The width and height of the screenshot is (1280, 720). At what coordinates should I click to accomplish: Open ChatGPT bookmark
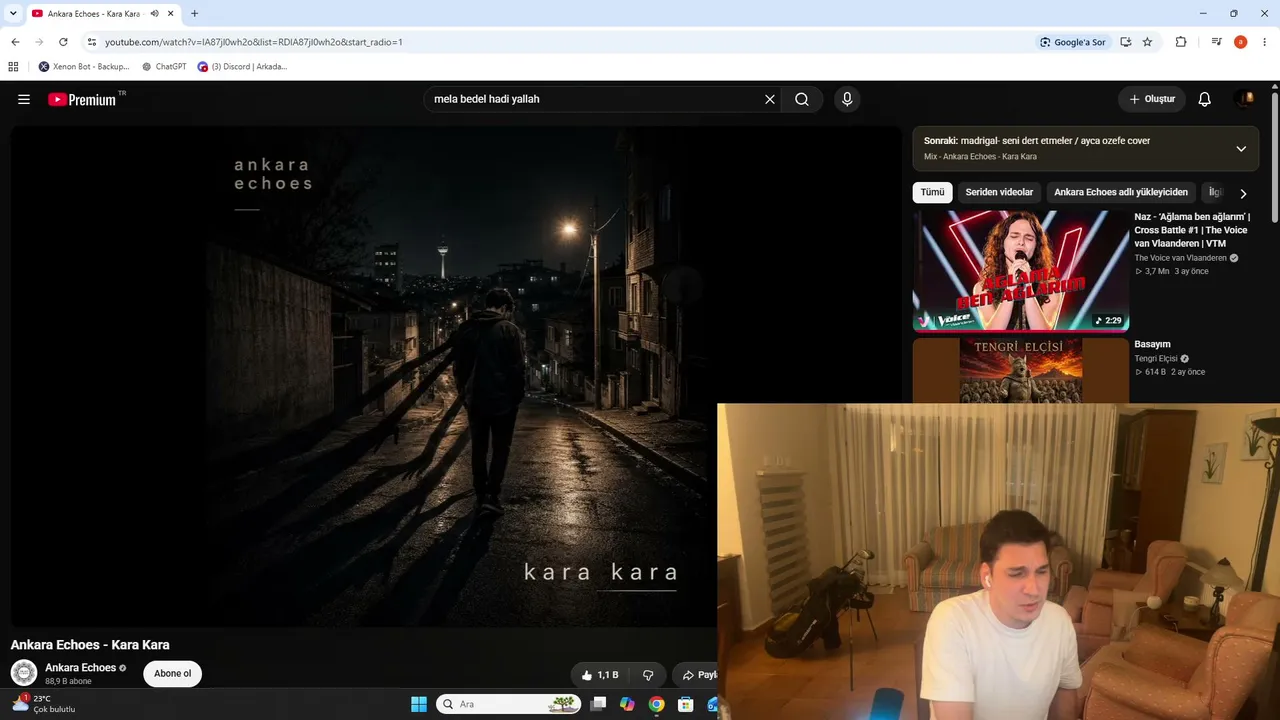pos(164,67)
